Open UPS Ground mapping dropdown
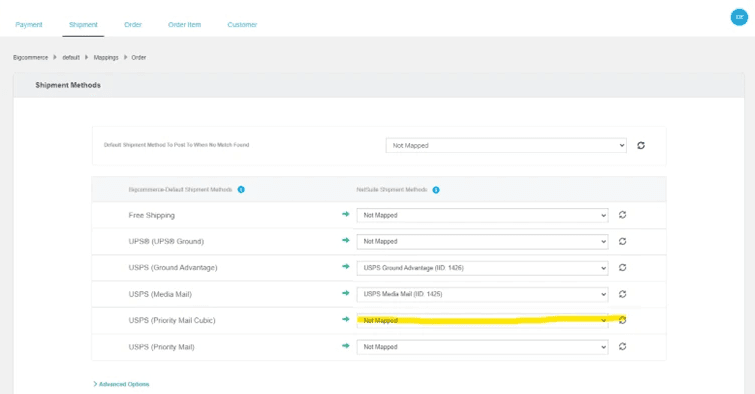 pyautogui.click(x=482, y=241)
